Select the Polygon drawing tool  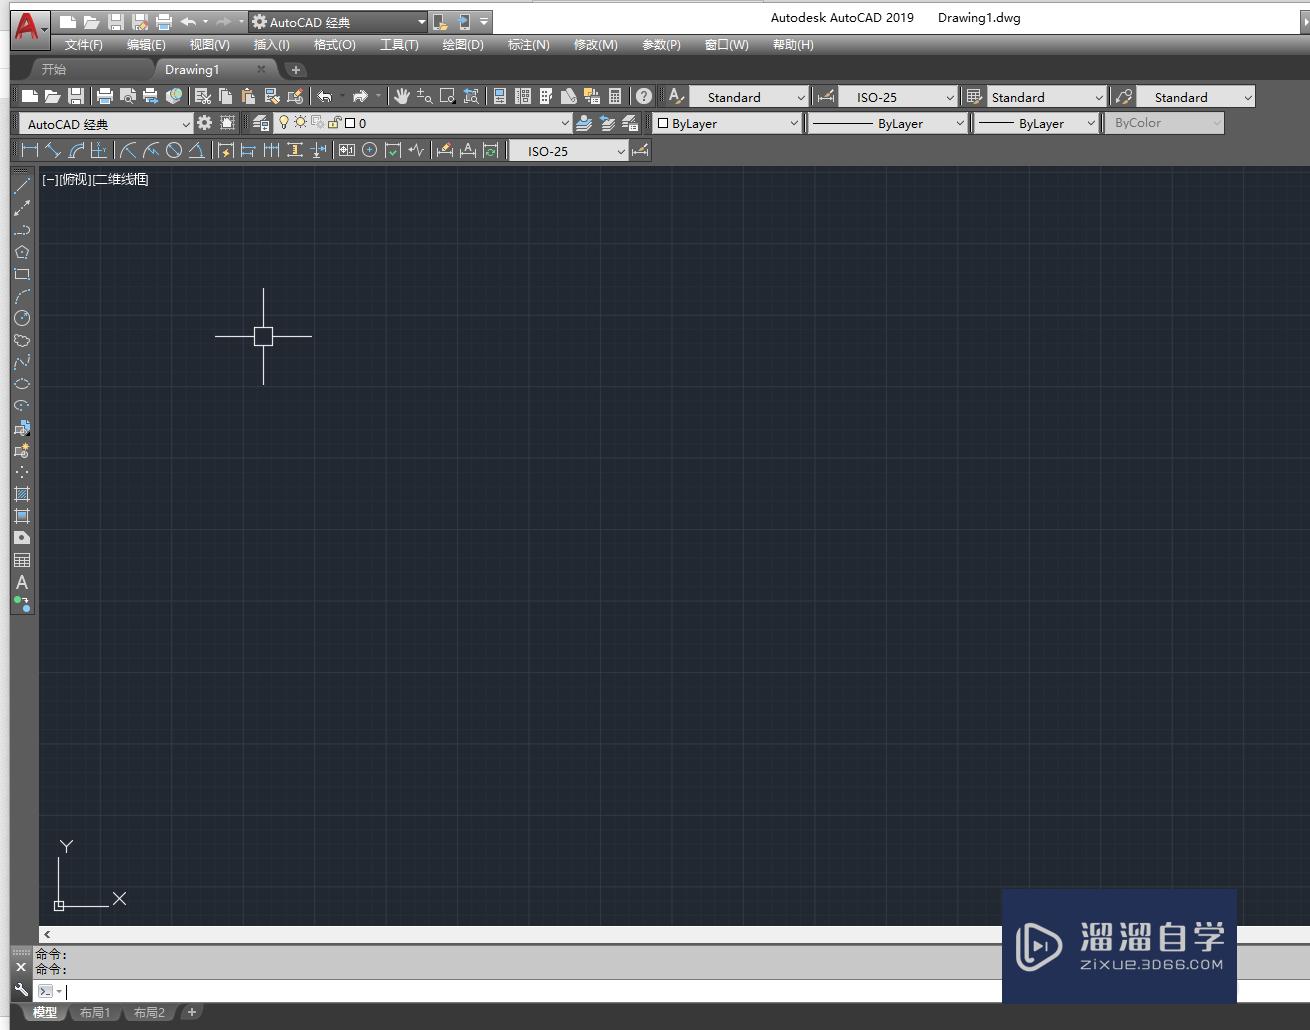[22, 252]
